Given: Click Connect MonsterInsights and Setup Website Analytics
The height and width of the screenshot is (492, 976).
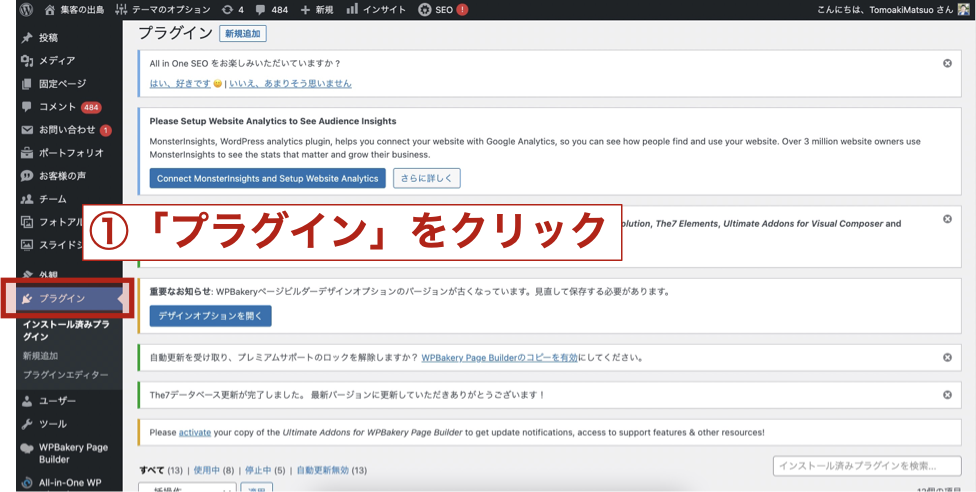Looking at the screenshot, I should coord(268,178).
